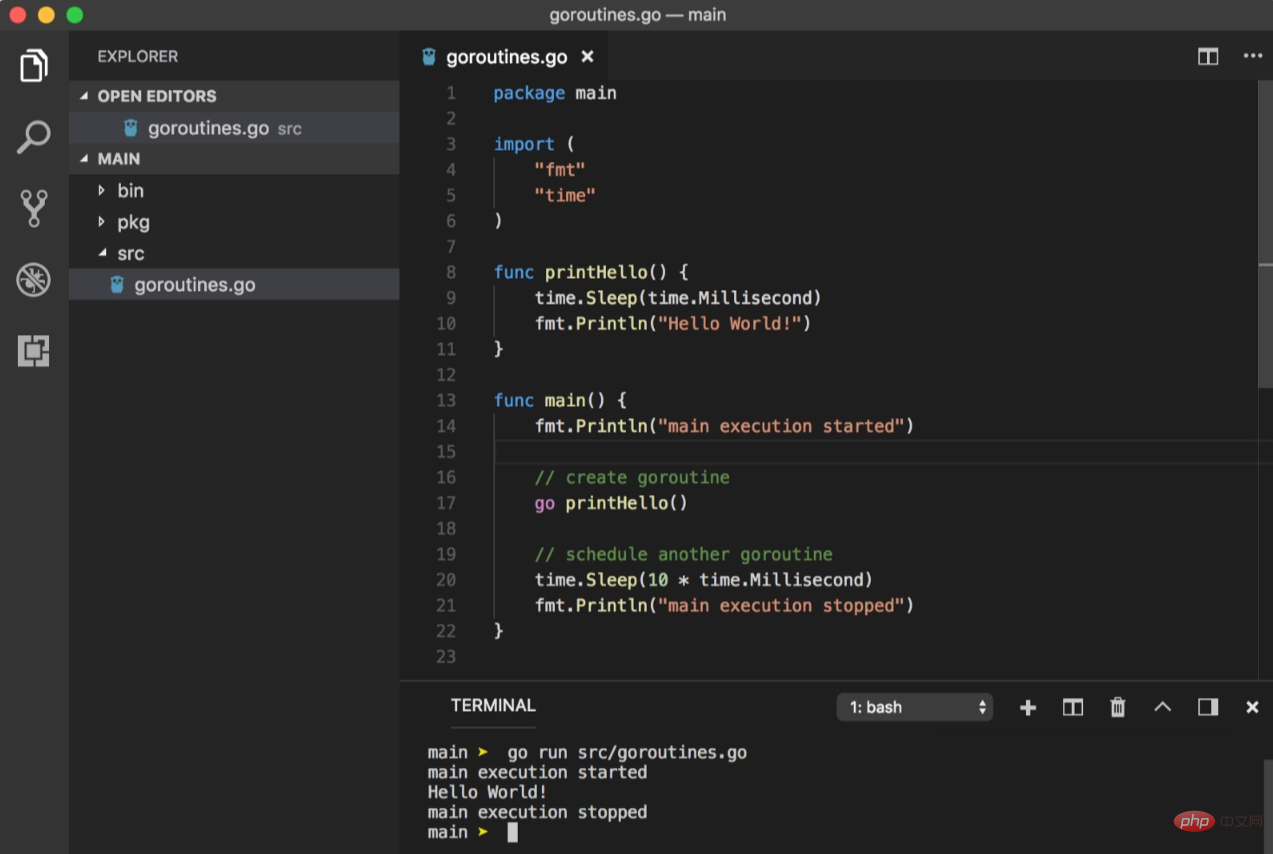Expand the pkg folder
This screenshot has height=854, width=1273.
(132, 222)
